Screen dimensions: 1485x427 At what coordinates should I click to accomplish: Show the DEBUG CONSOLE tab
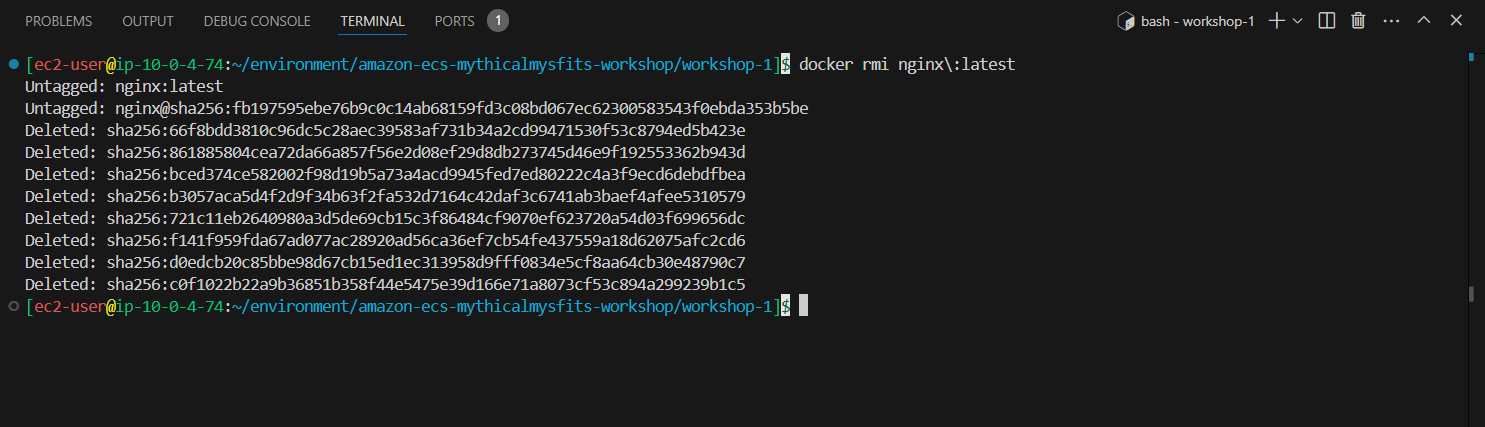pos(257,21)
